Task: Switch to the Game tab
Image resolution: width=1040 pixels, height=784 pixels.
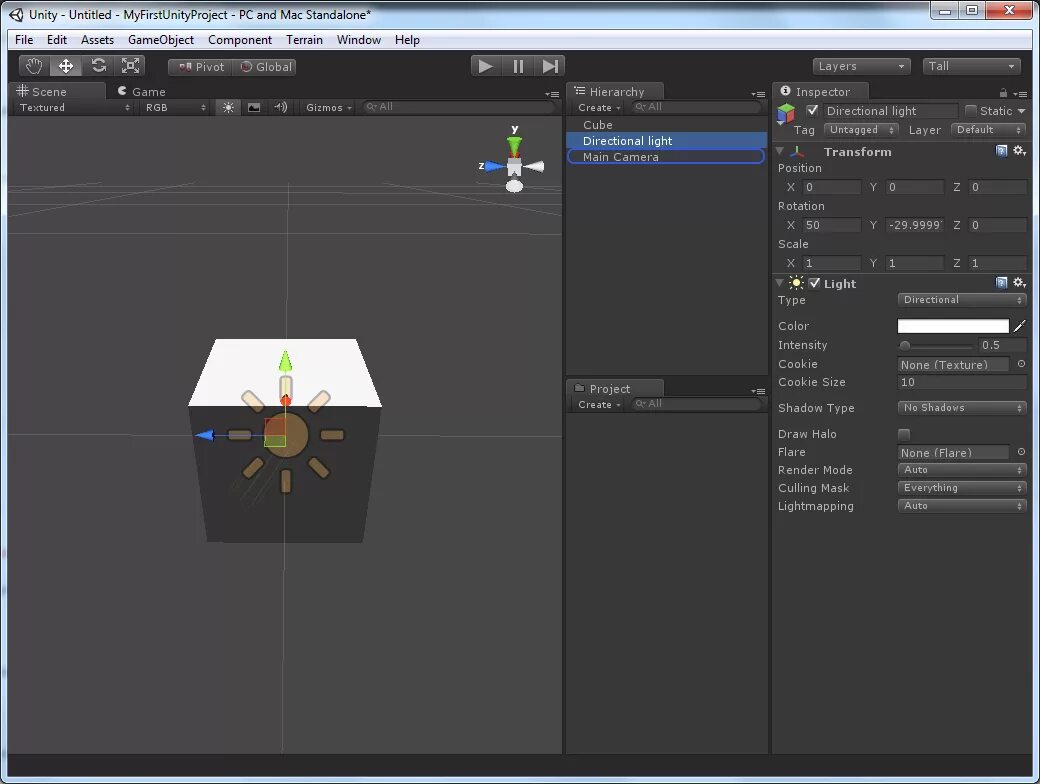Action: coord(142,92)
